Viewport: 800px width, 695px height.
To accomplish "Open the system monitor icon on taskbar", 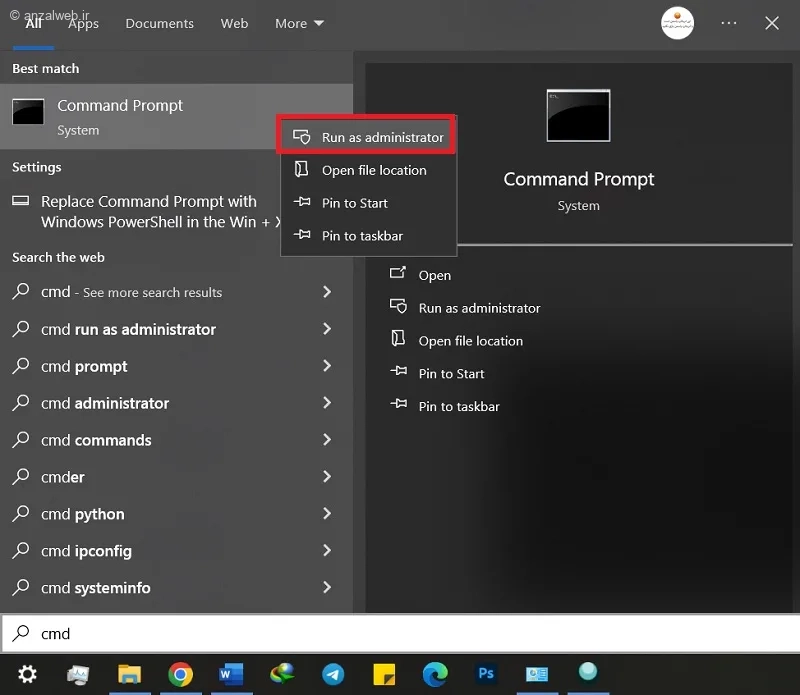I will 78,675.
